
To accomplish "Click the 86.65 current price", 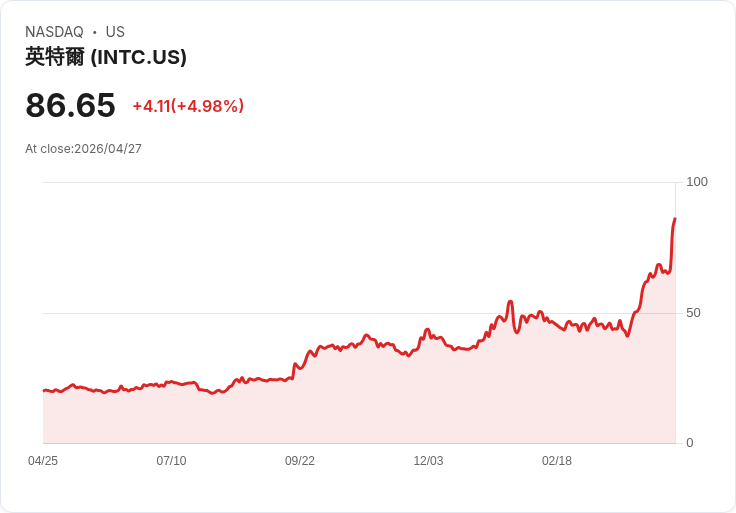I will (x=70, y=105).
